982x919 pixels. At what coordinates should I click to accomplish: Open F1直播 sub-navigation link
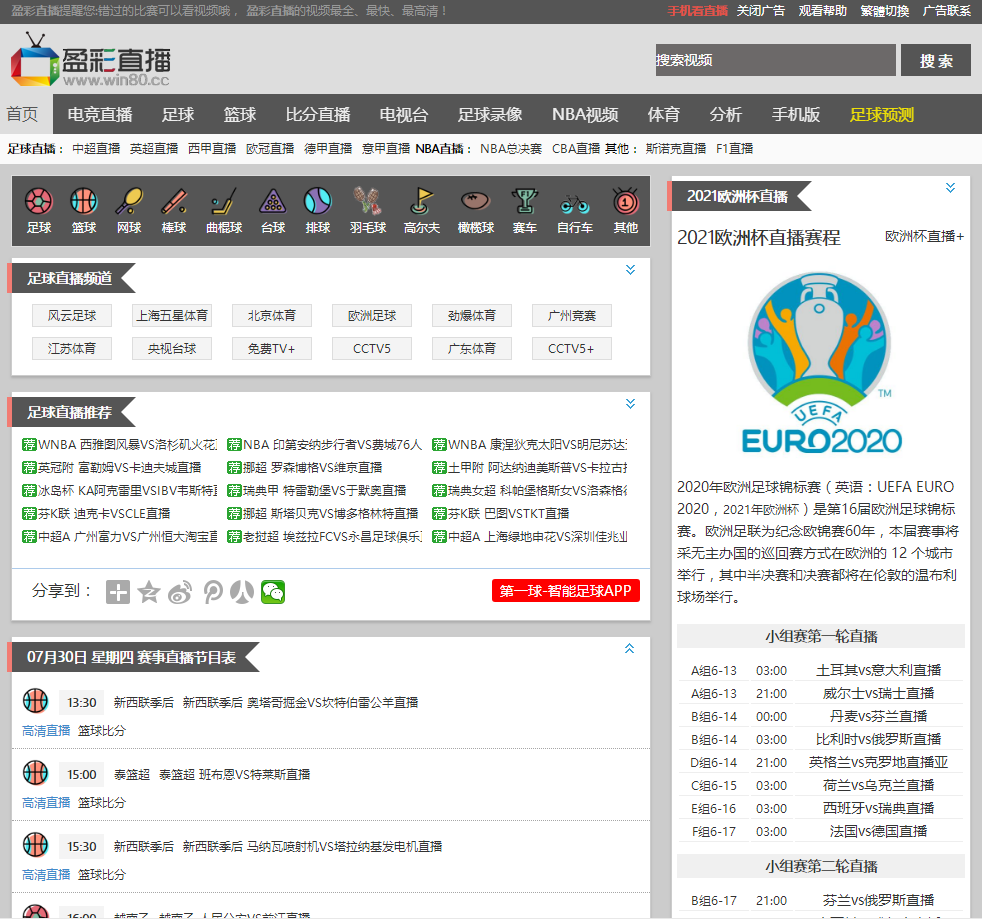735,149
